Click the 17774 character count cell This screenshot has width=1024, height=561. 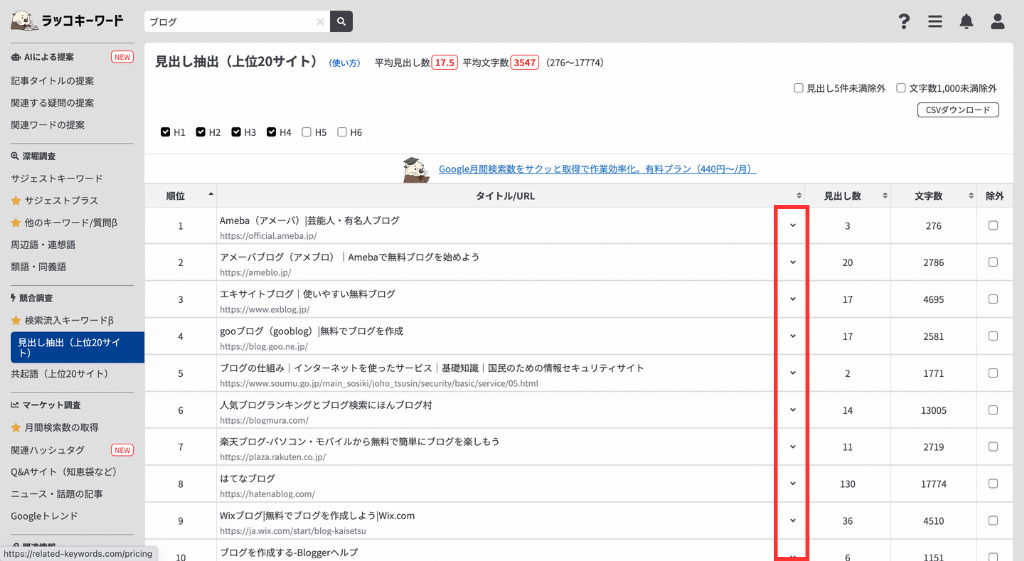pyautogui.click(x=933, y=484)
